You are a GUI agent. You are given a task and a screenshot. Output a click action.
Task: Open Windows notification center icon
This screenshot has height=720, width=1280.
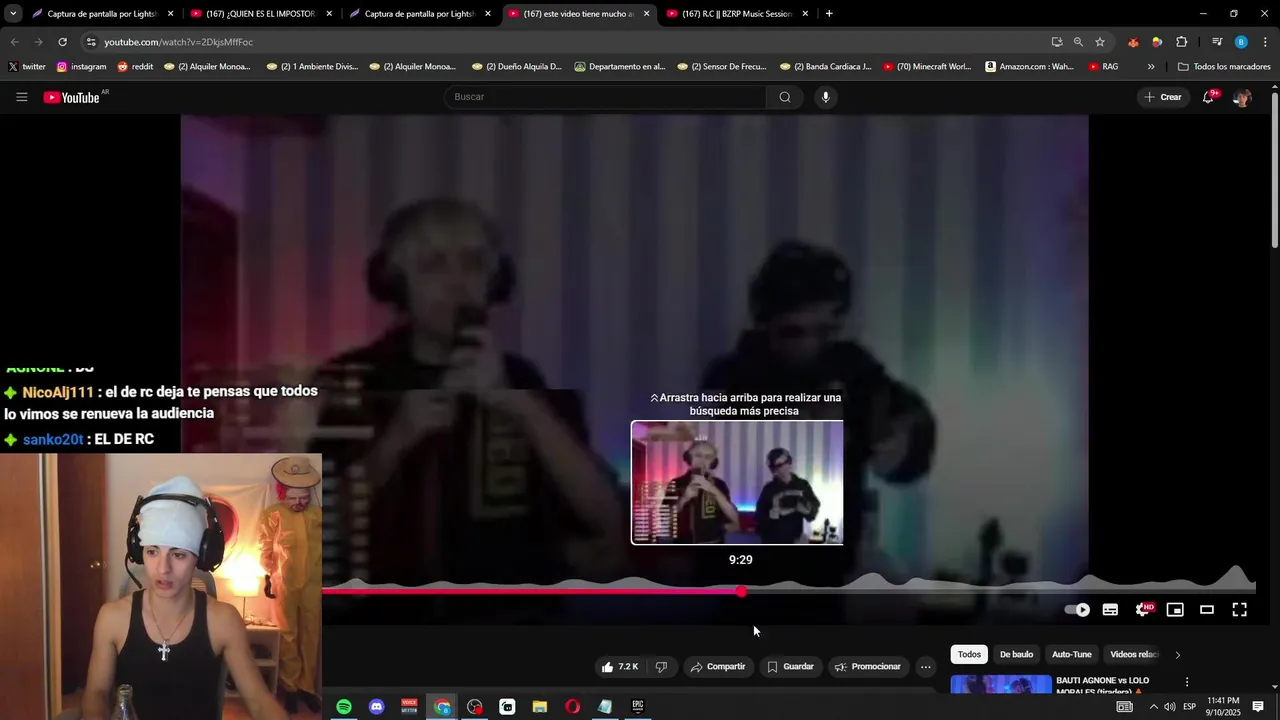(1258, 707)
